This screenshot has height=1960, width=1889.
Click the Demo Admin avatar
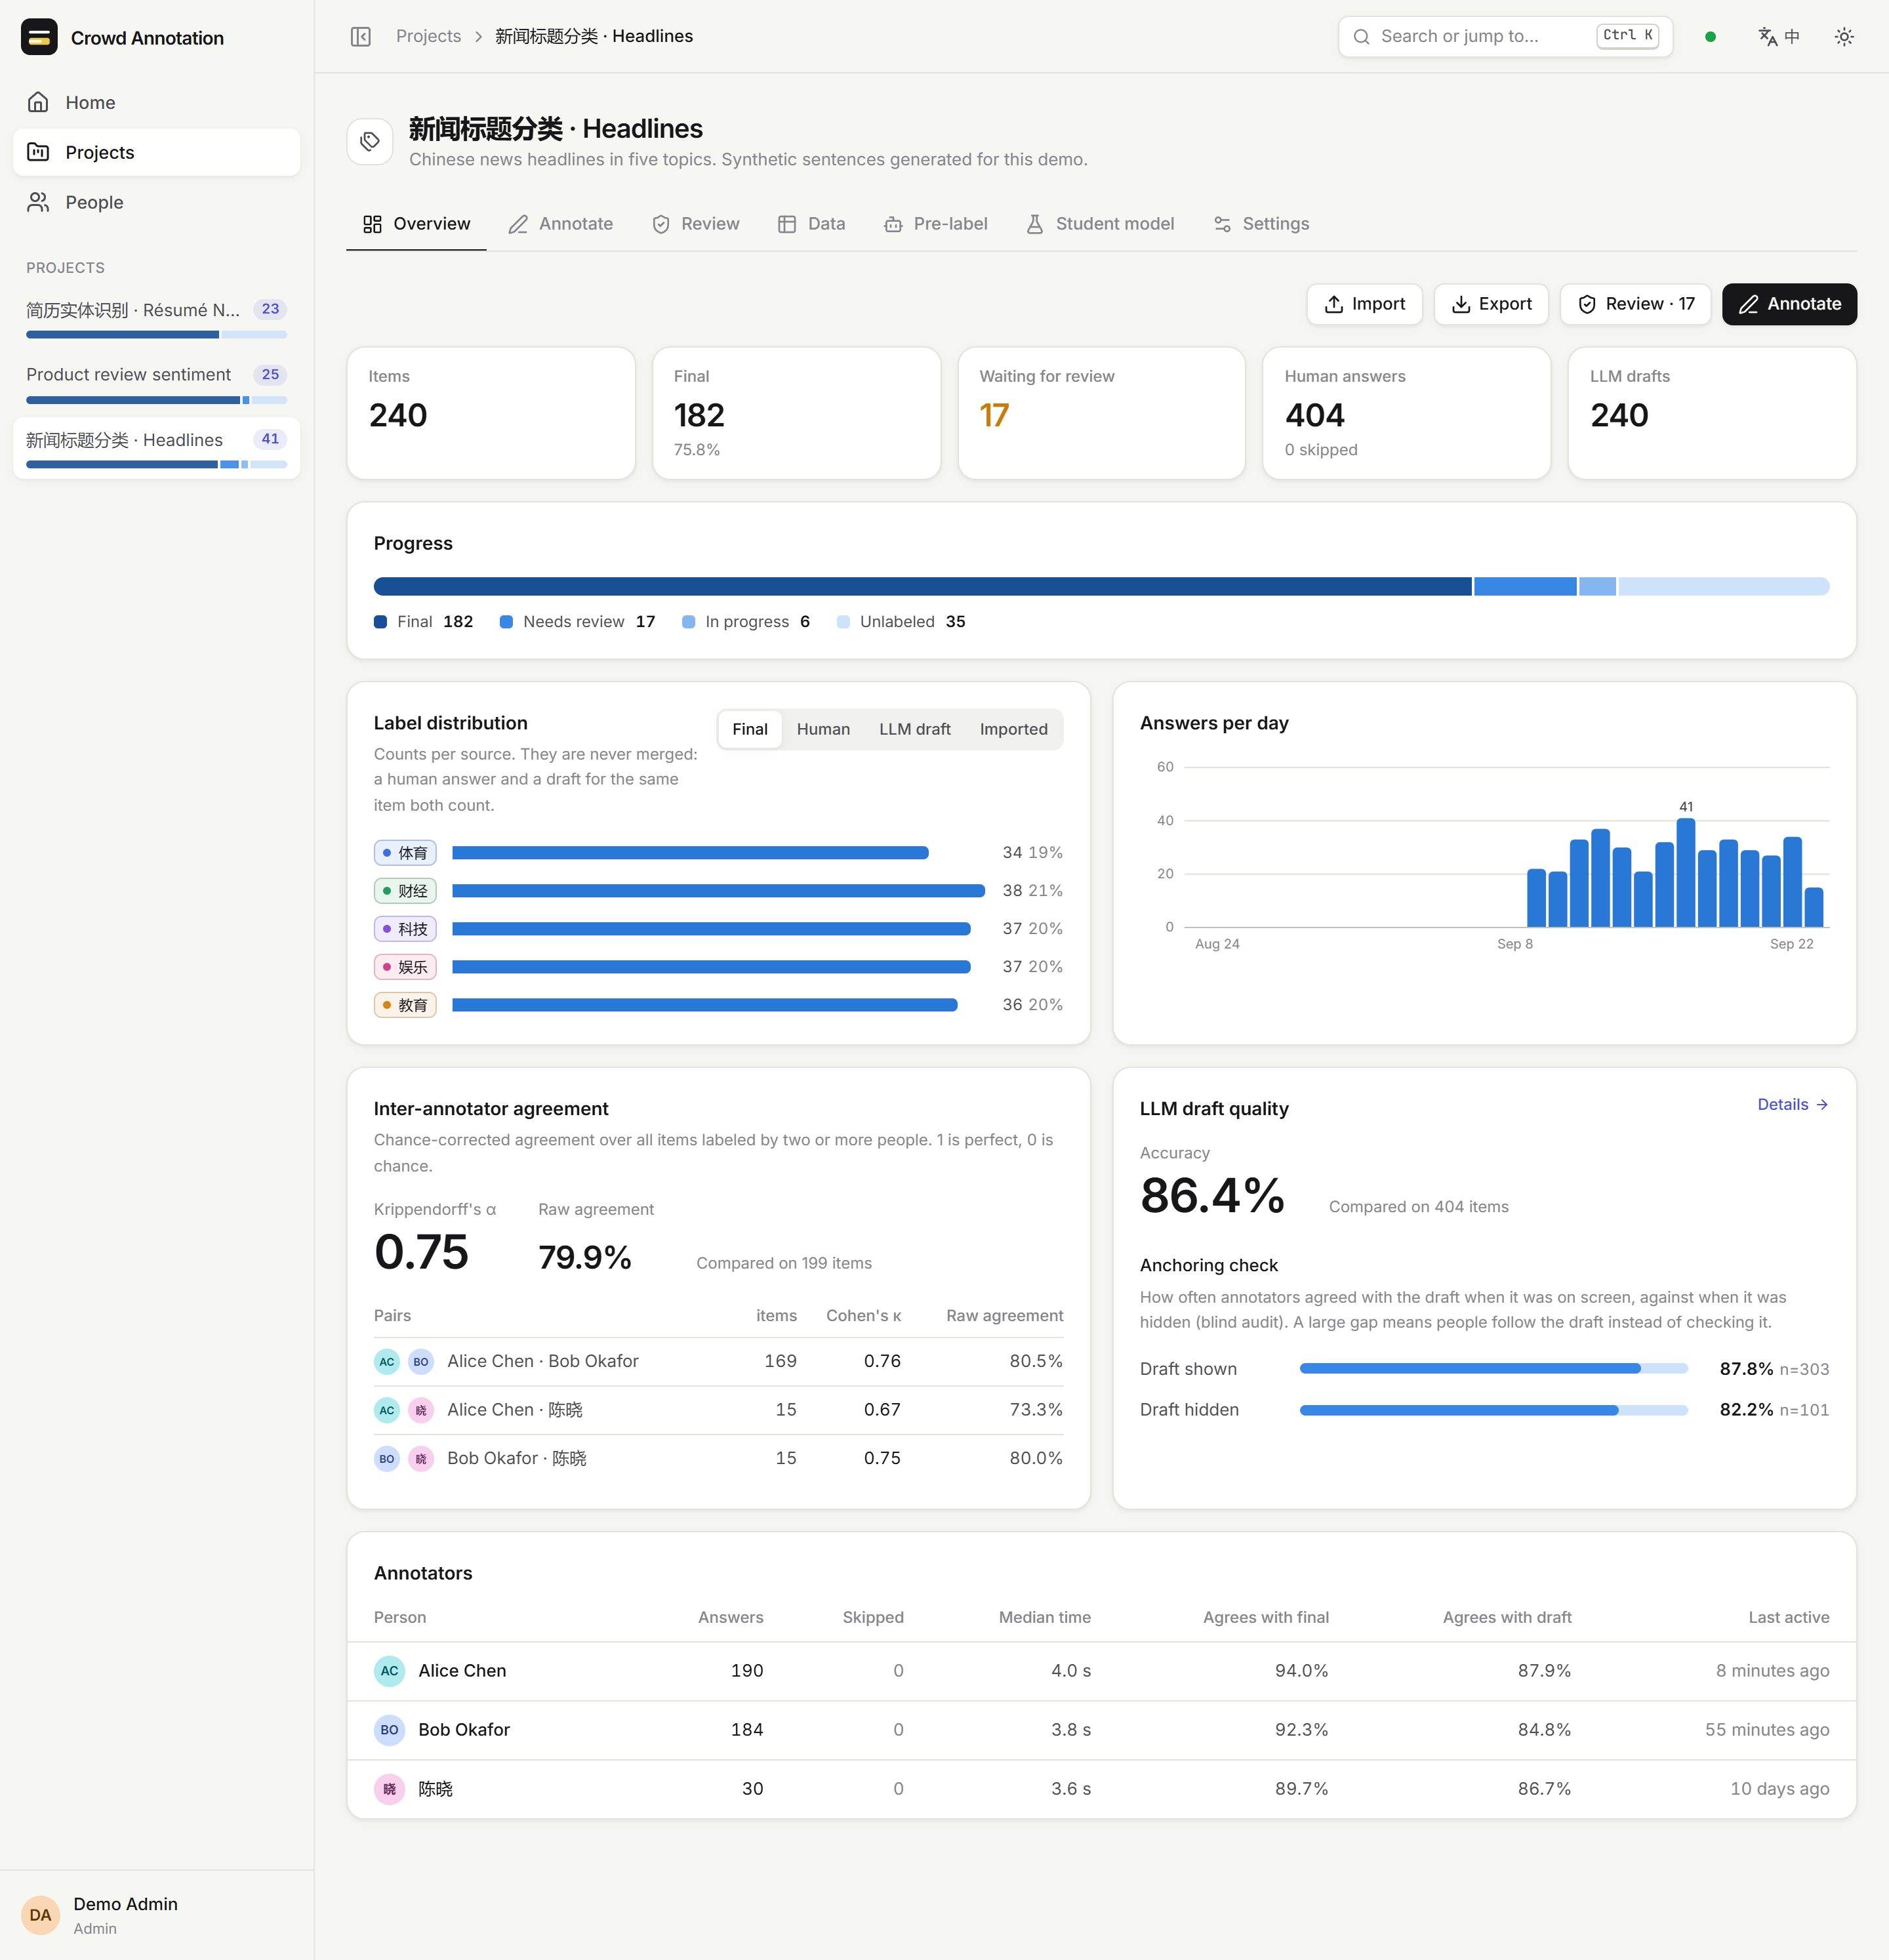pos(40,1915)
